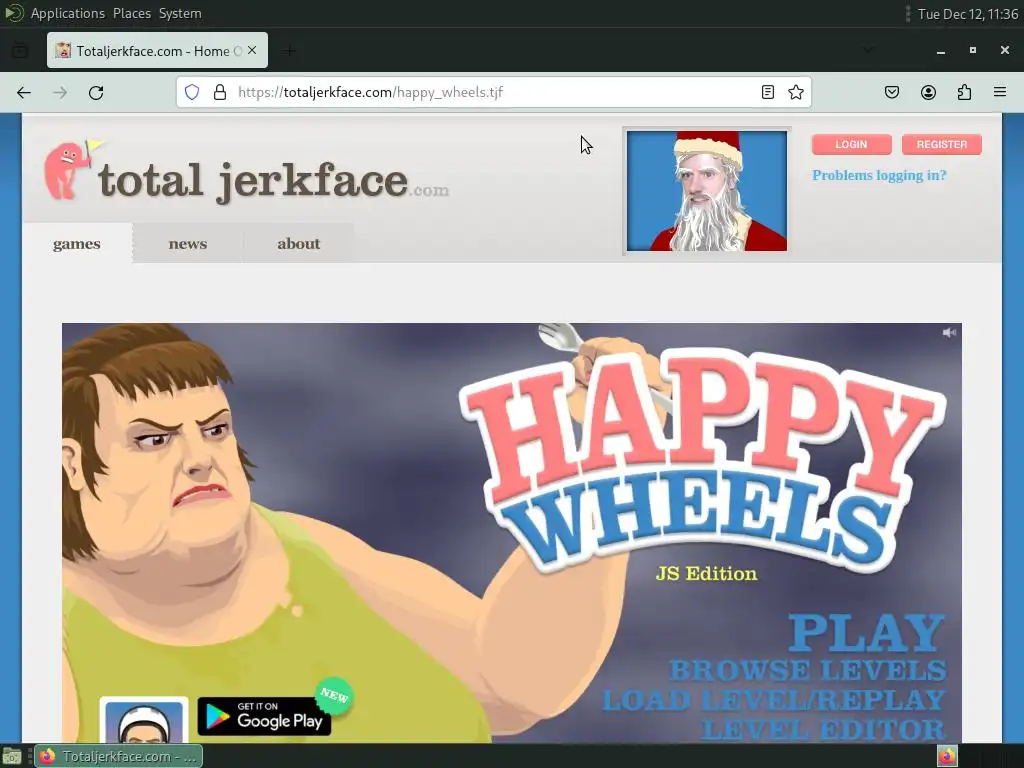Click the Santa character thumbnail image
Viewport: 1024px width, 768px height.
coord(707,191)
